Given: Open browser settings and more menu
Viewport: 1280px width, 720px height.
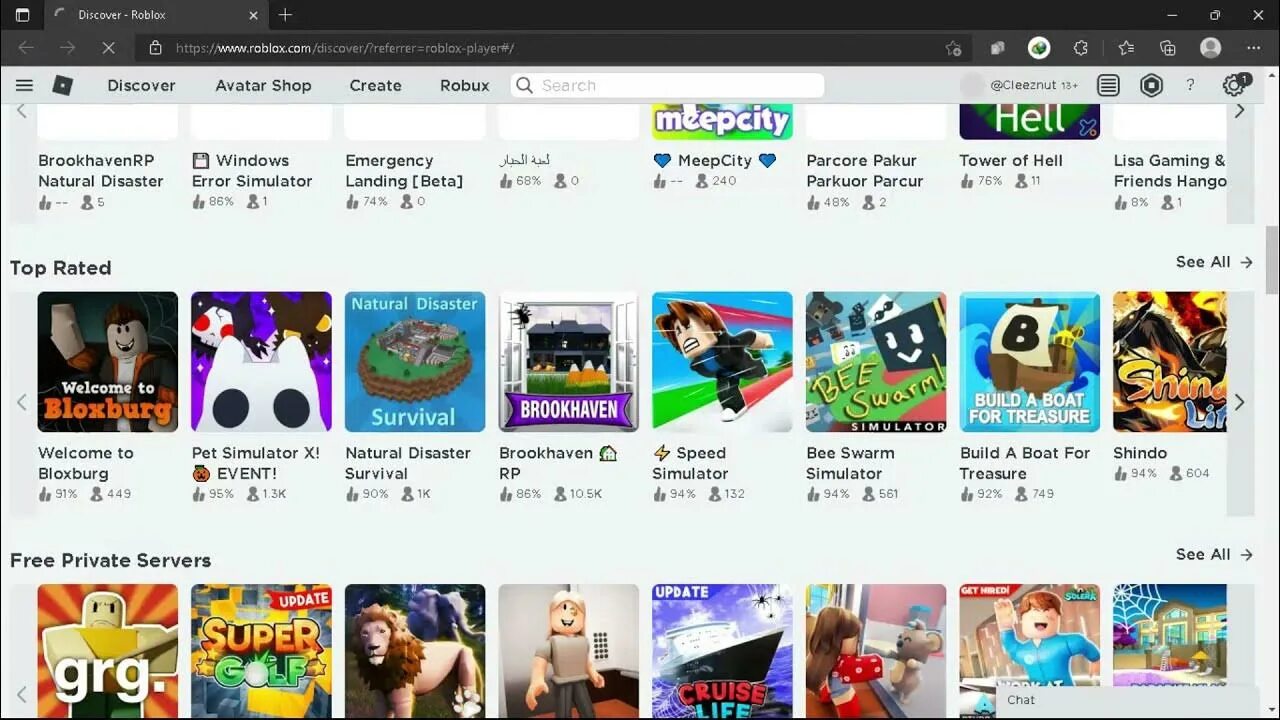Looking at the screenshot, I should [1254, 47].
